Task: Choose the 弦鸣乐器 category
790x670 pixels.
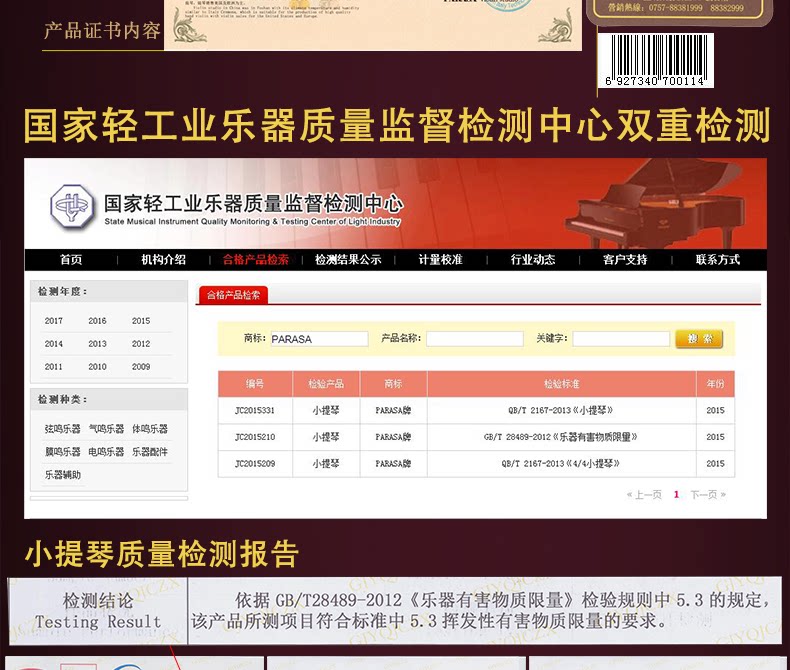Action: (x=62, y=429)
